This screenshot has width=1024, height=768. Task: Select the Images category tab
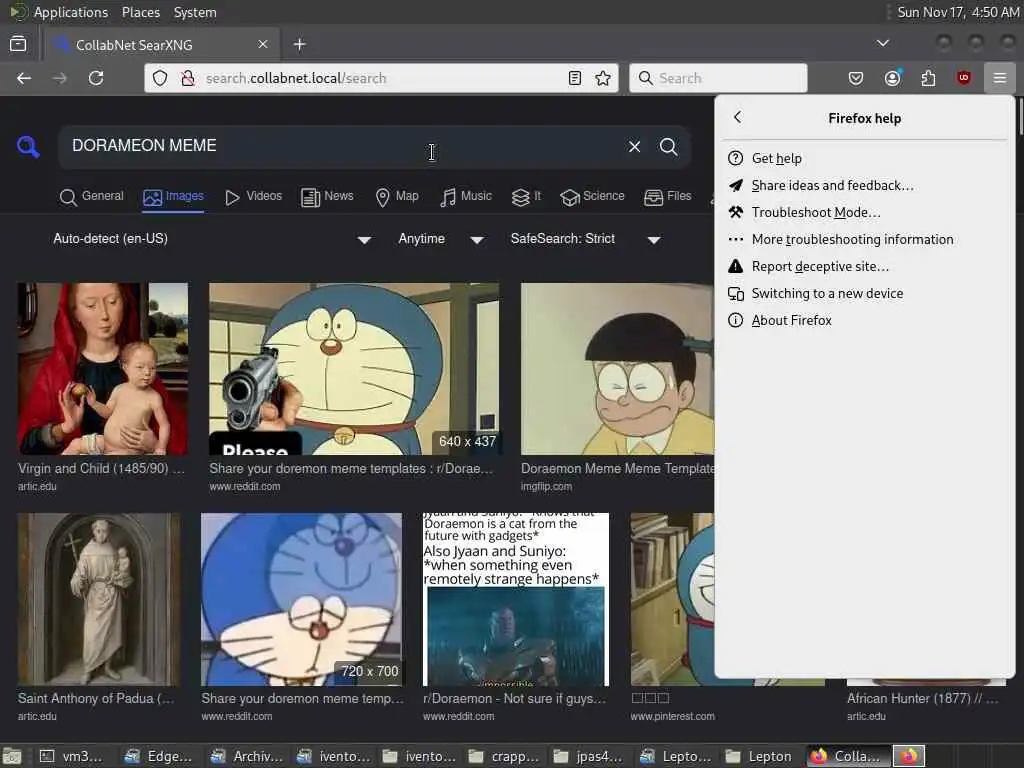[x=173, y=197]
